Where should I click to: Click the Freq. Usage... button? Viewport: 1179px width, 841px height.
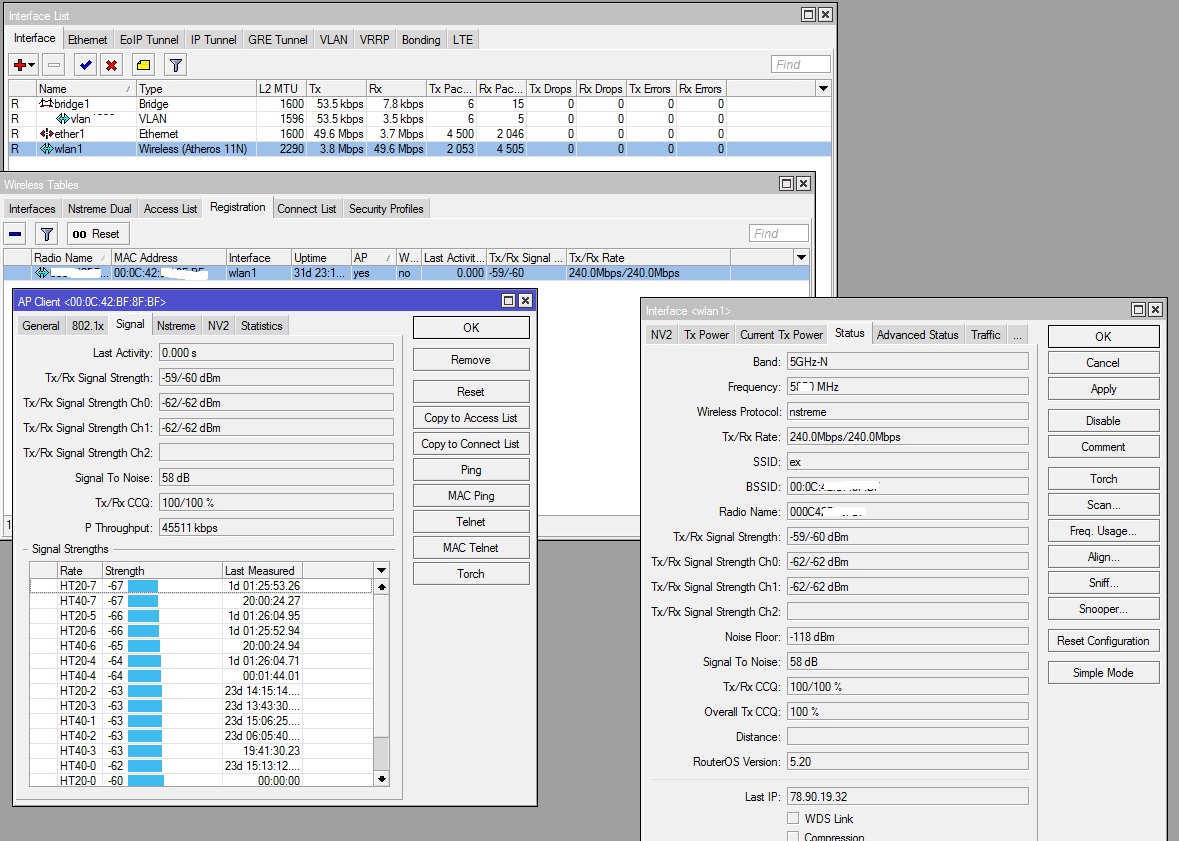pyautogui.click(x=1103, y=531)
